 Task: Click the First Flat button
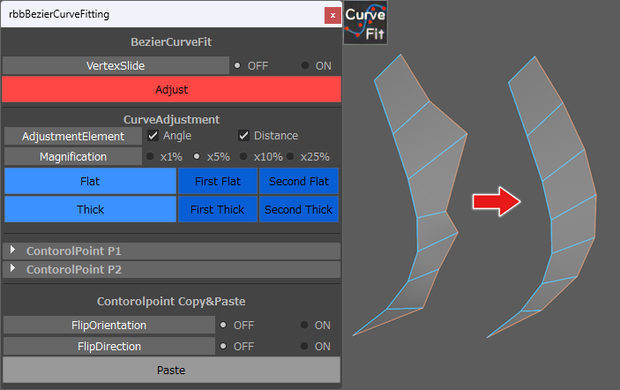click(217, 181)
